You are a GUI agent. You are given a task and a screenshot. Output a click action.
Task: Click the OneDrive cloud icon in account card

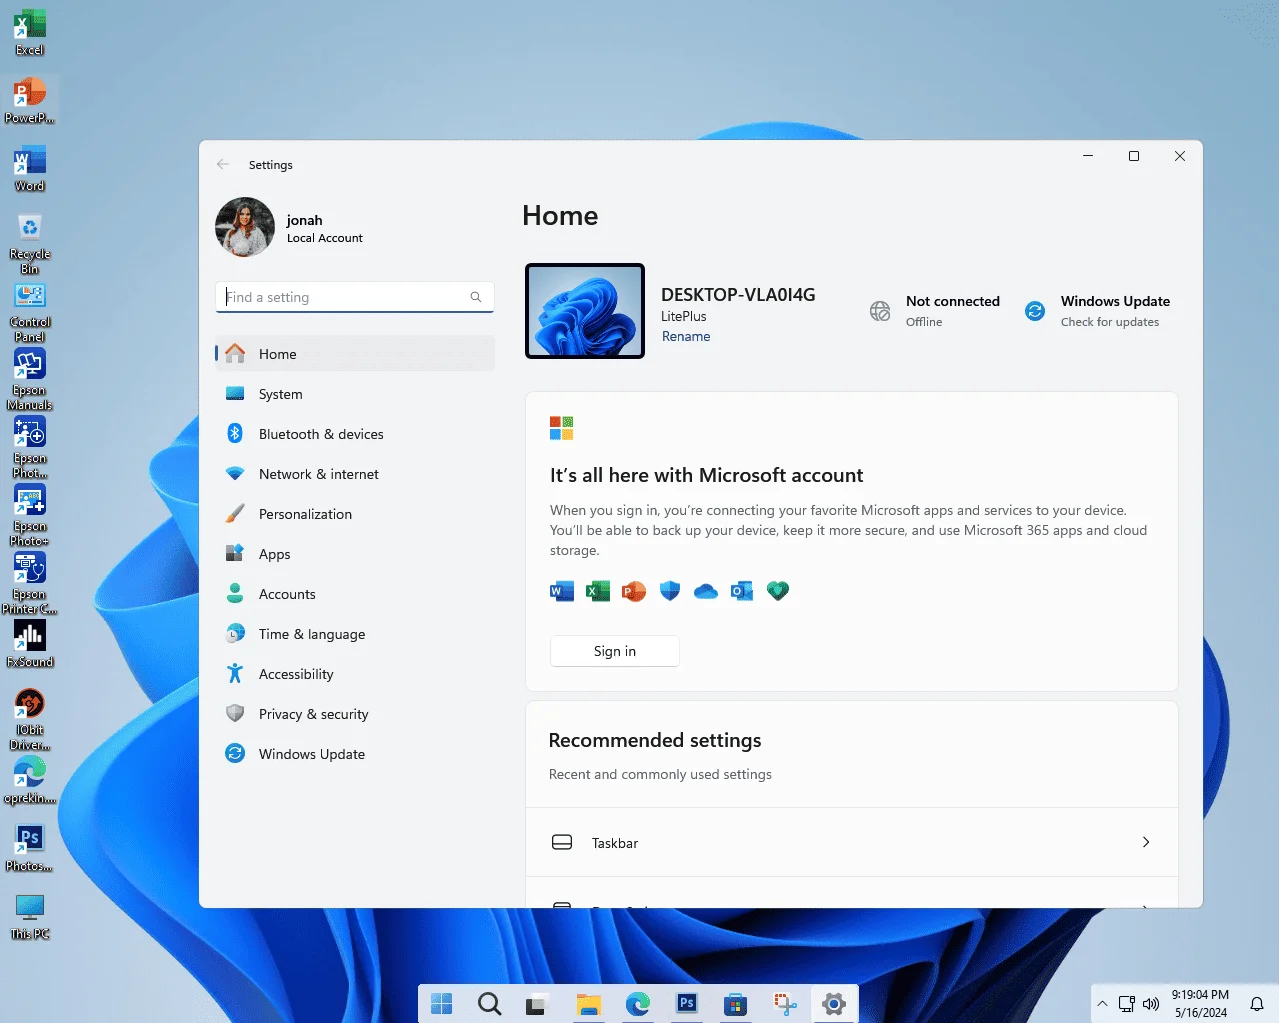coord(706,591)
